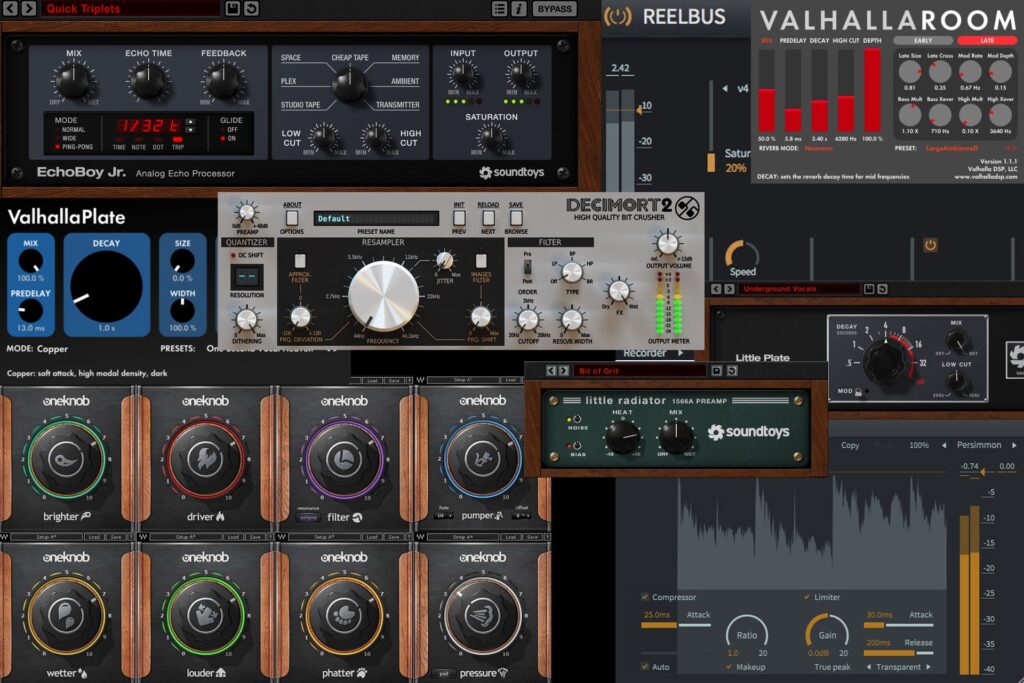Open the ValhallaPlate MODE Copper selector
Viewport: 1024px width, 683px height.
[37, 349]
